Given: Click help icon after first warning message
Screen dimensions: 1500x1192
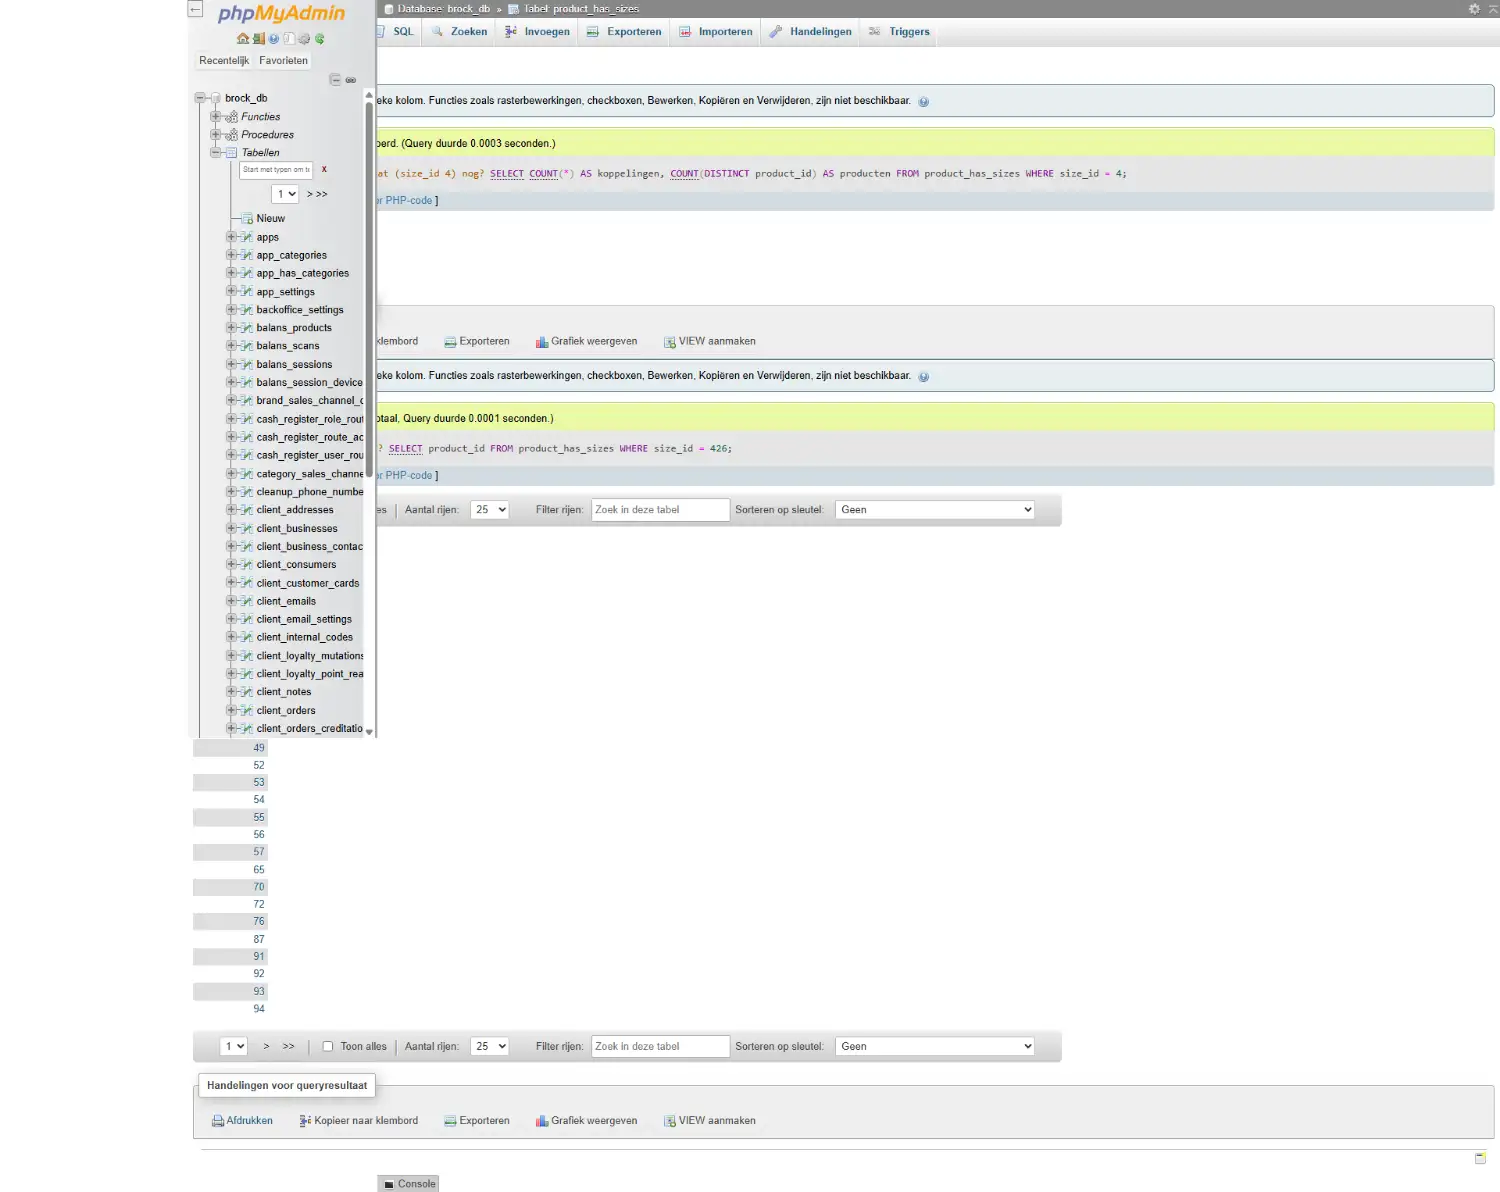Looking at the screenshot, I should coord(923,102).
